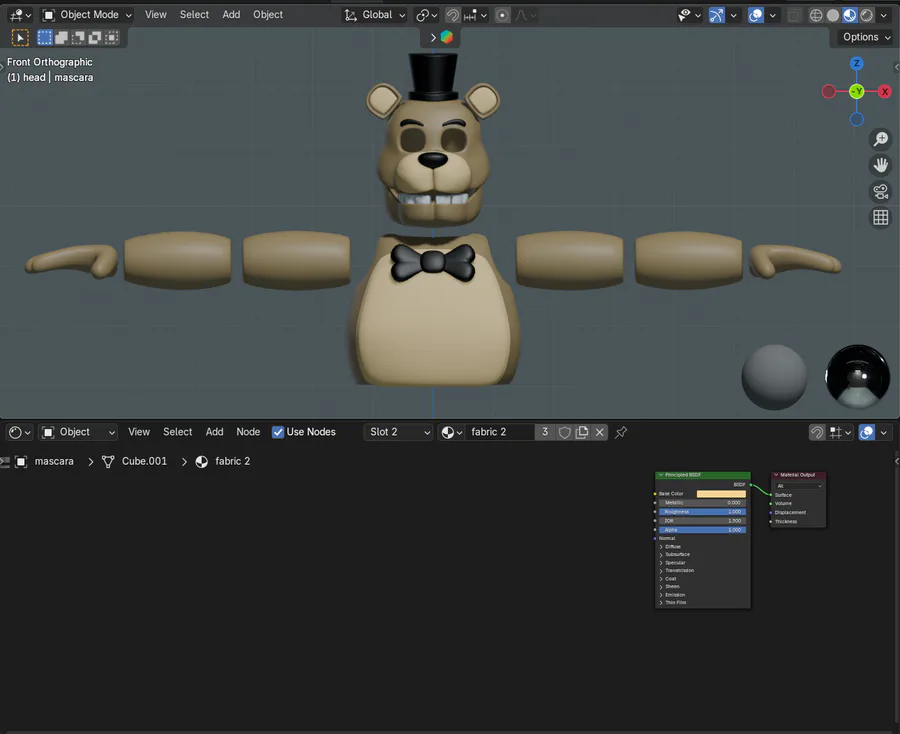Click the material user count 3 button

point(545,432)
